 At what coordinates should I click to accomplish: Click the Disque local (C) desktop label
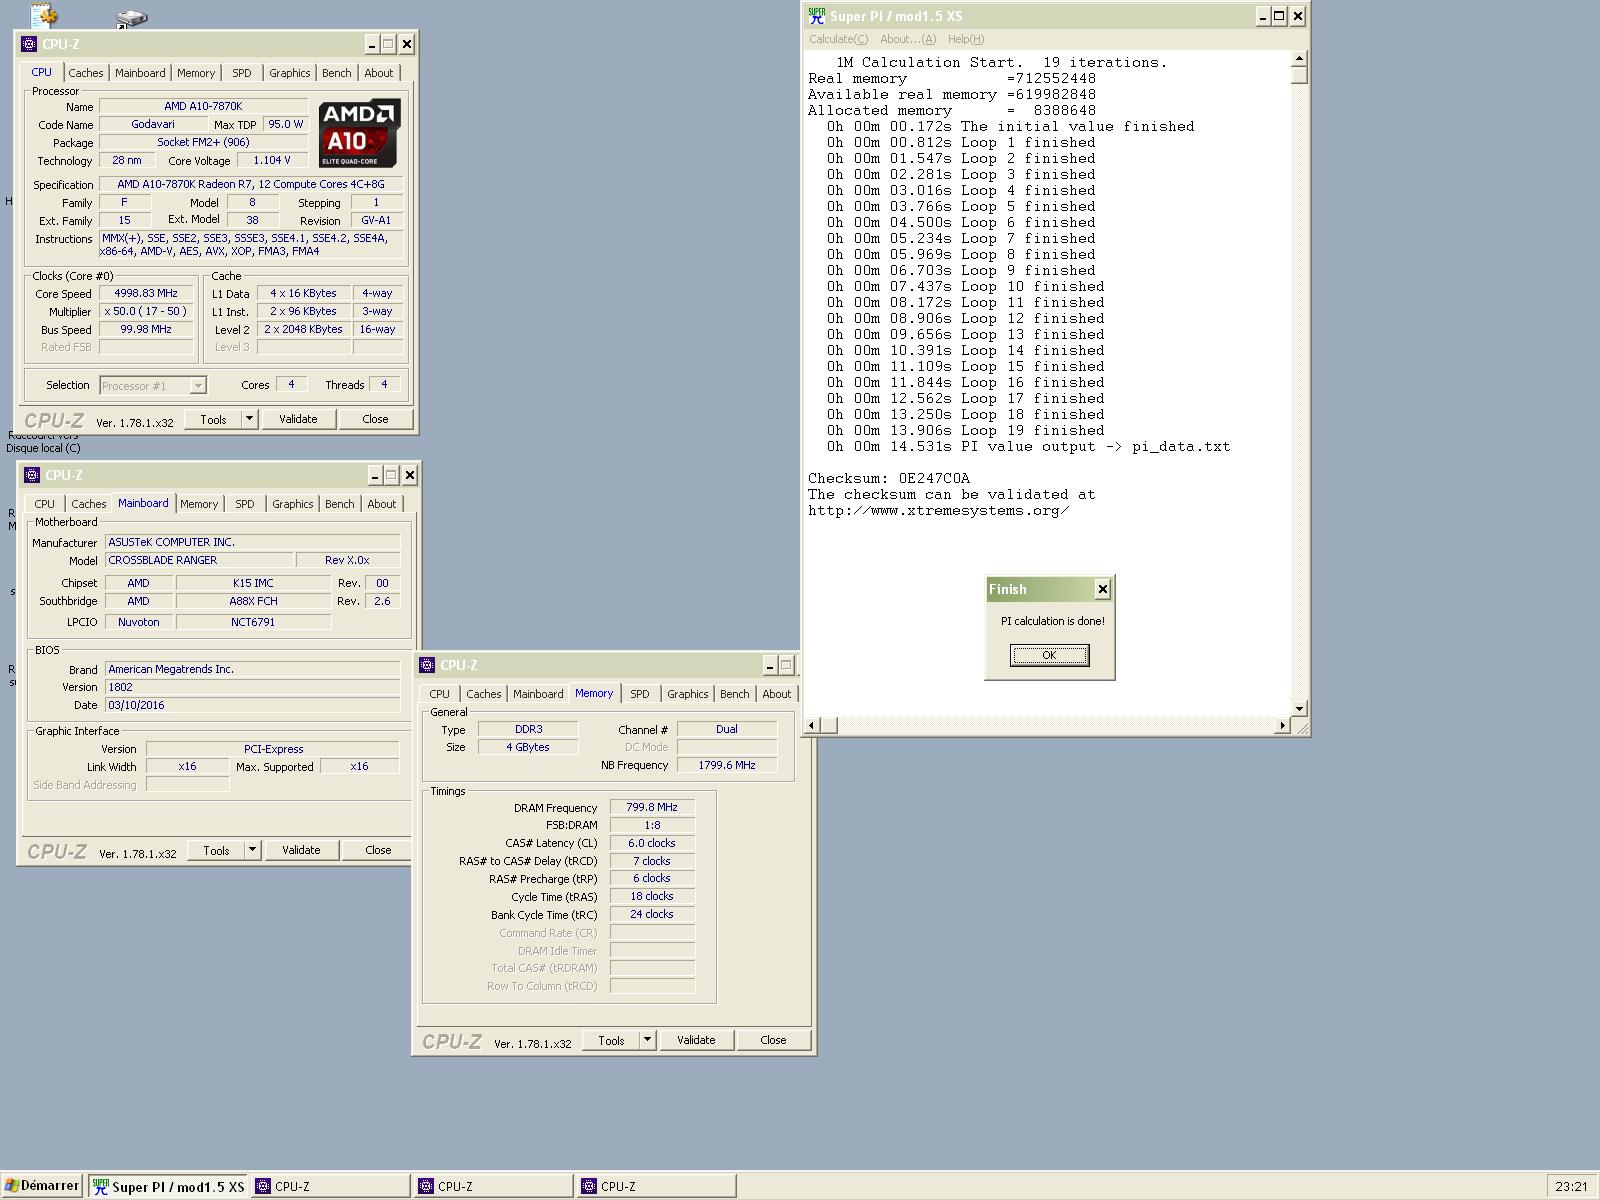[43, 448]
